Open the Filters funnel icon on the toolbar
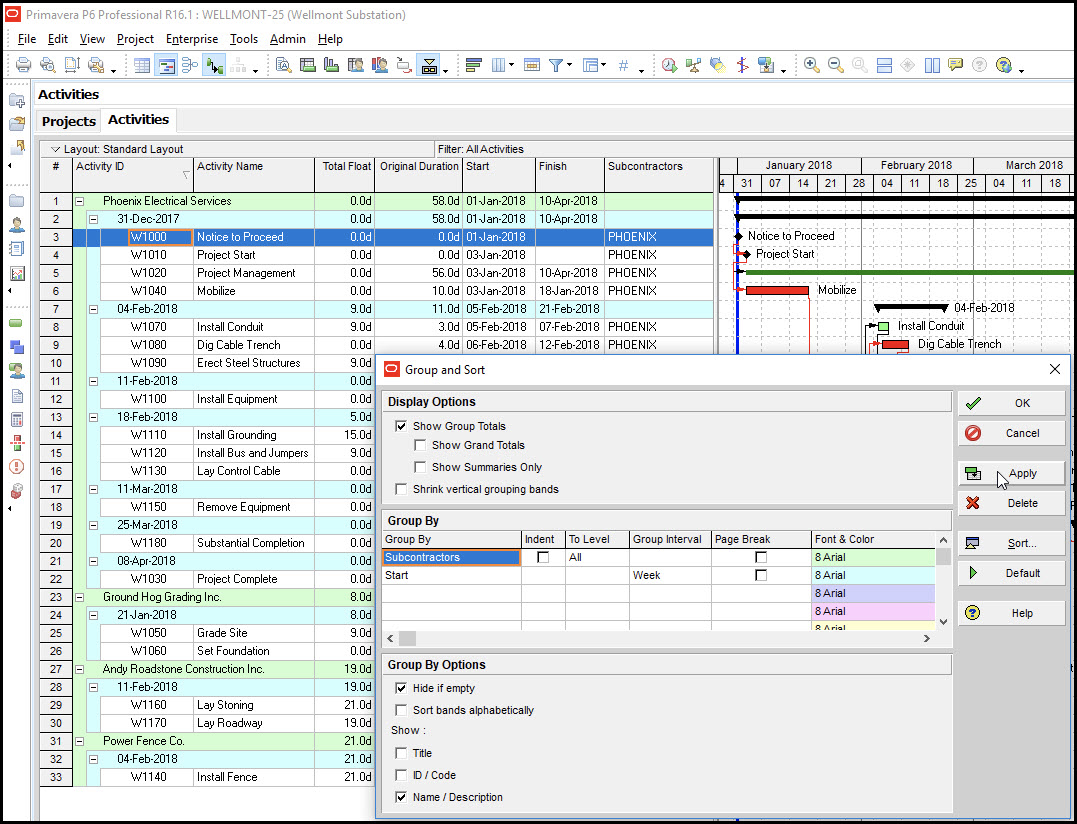 pos(556,64)
